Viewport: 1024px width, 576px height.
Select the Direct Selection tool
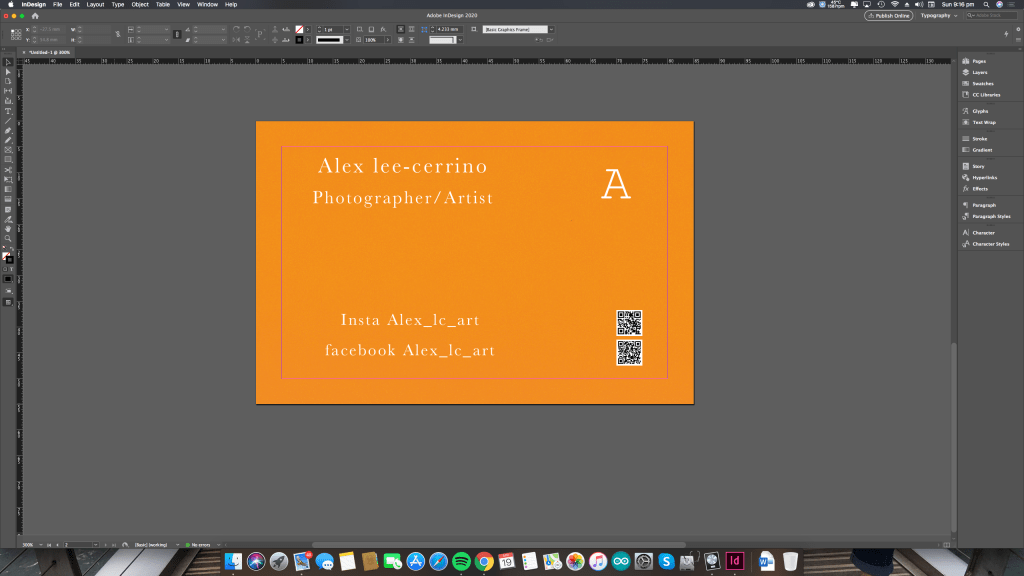(8, 72)
